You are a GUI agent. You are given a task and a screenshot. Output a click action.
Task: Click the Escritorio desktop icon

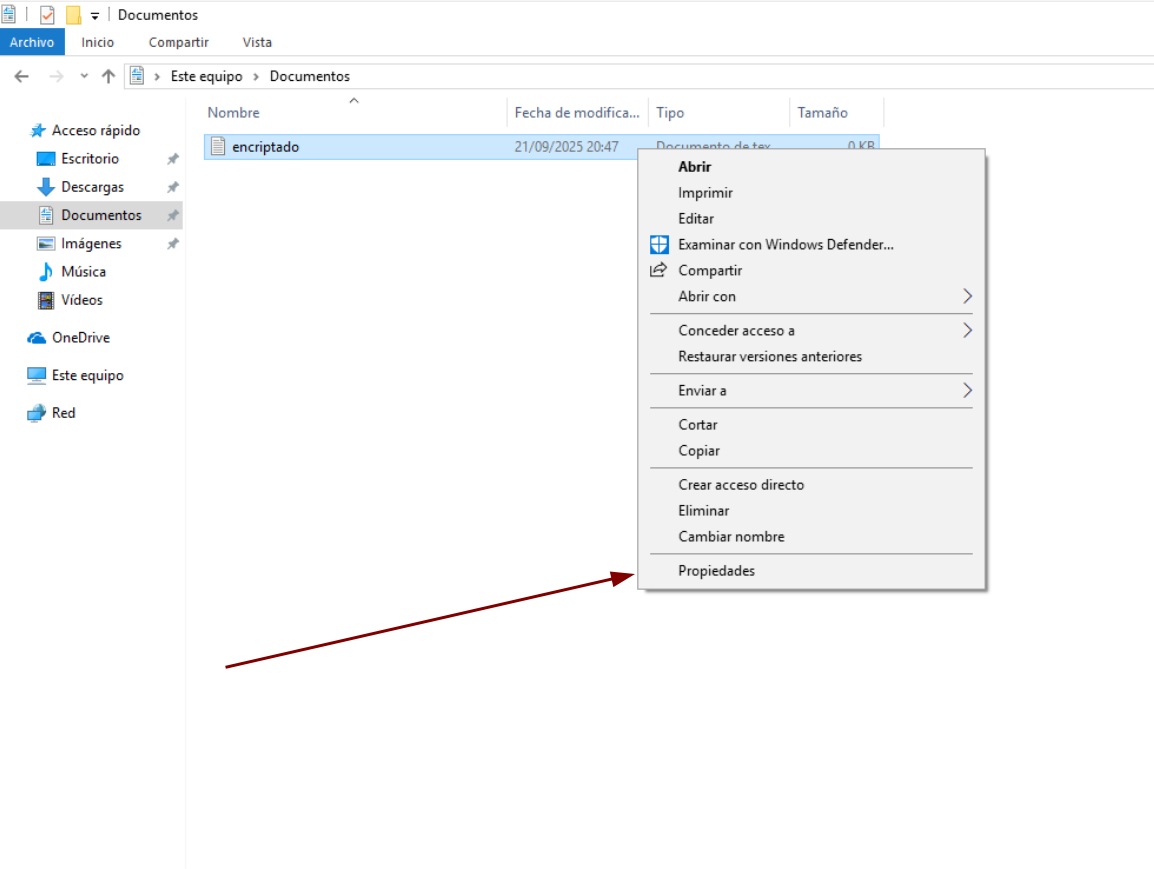point(46,159)
